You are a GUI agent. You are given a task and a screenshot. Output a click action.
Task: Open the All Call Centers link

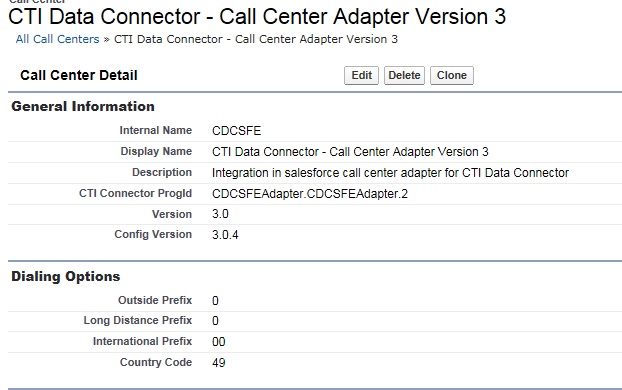(58, 39)
